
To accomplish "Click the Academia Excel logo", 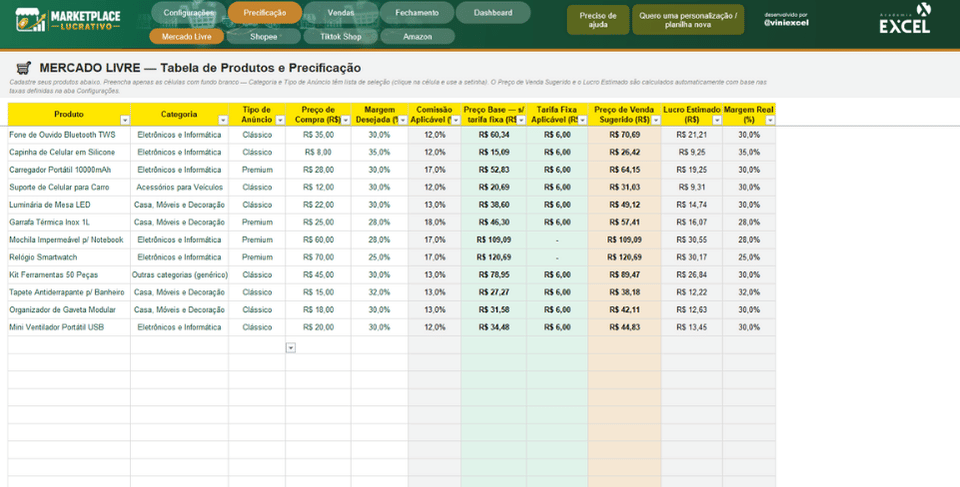I will 906,18.
